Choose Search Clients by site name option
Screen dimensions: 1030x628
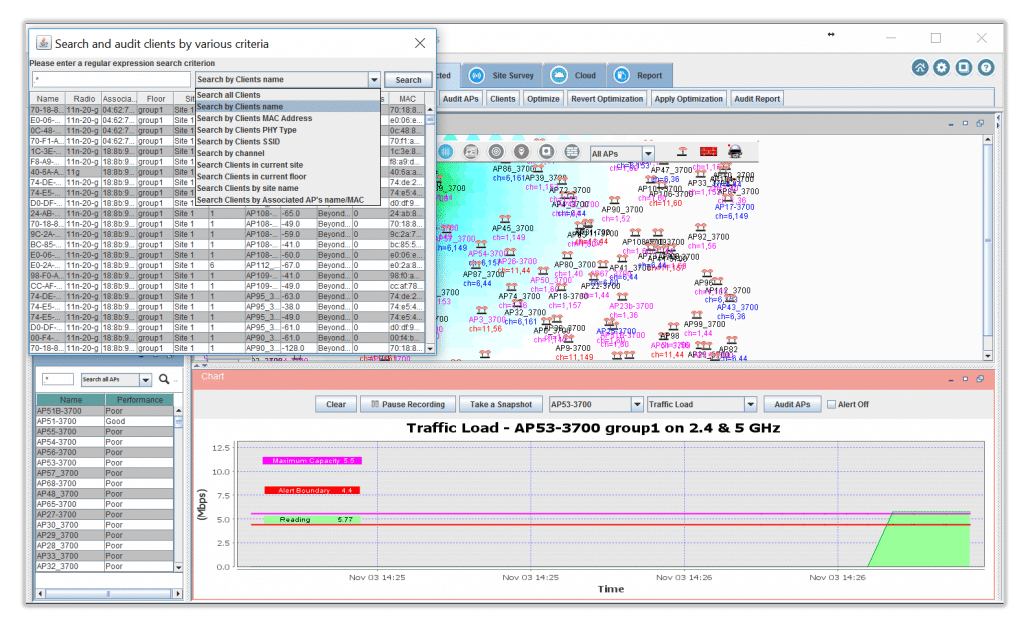(x=288, y=189)
